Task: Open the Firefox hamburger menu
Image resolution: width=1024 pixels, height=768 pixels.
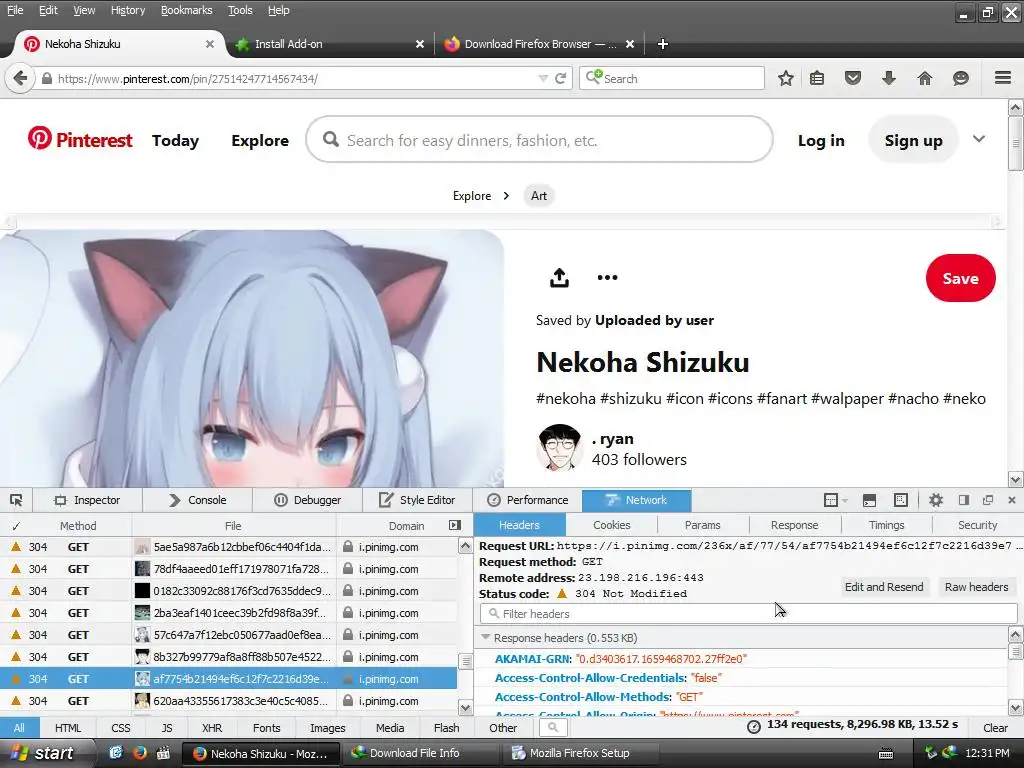Action: (1003, 78)
